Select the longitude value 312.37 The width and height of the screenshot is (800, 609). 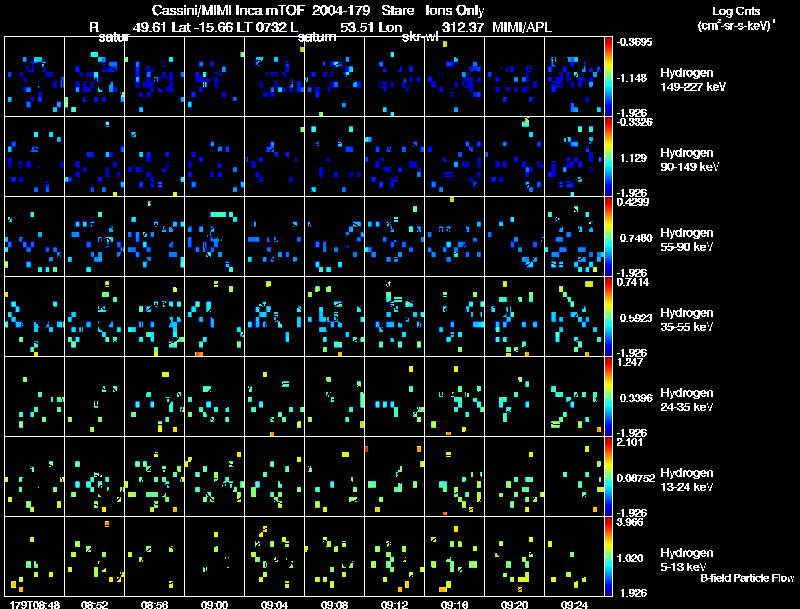[462, 27]
